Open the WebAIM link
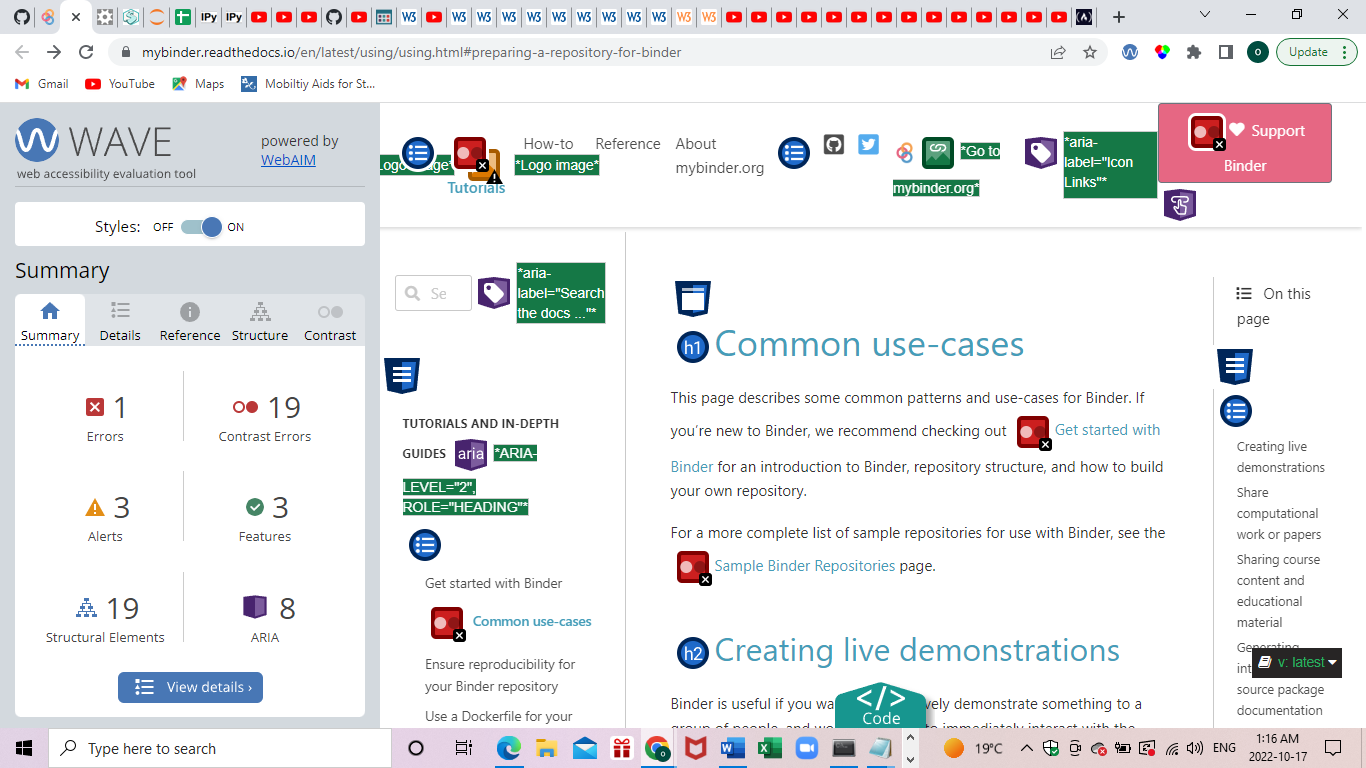This screenshot has height=768, width=1366. click(x=288, y=159)
